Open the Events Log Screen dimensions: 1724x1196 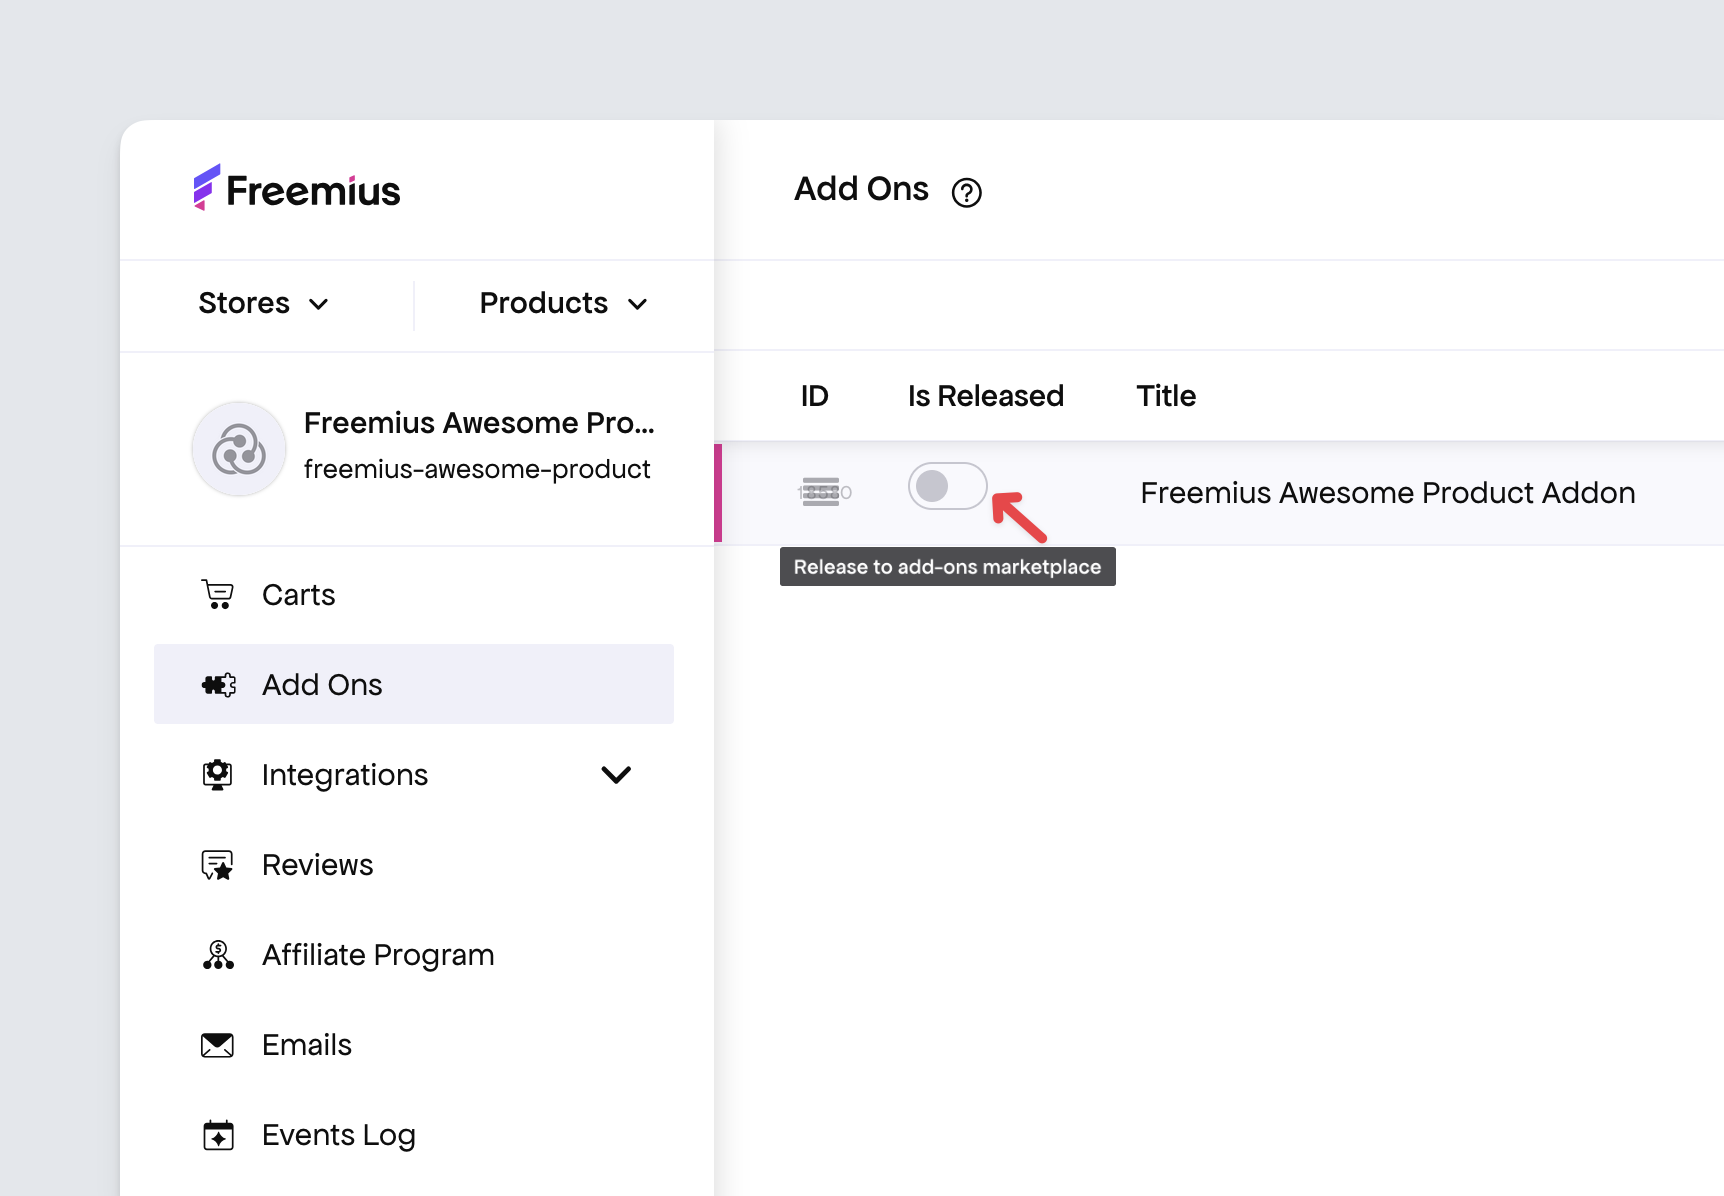point(414,1135)
